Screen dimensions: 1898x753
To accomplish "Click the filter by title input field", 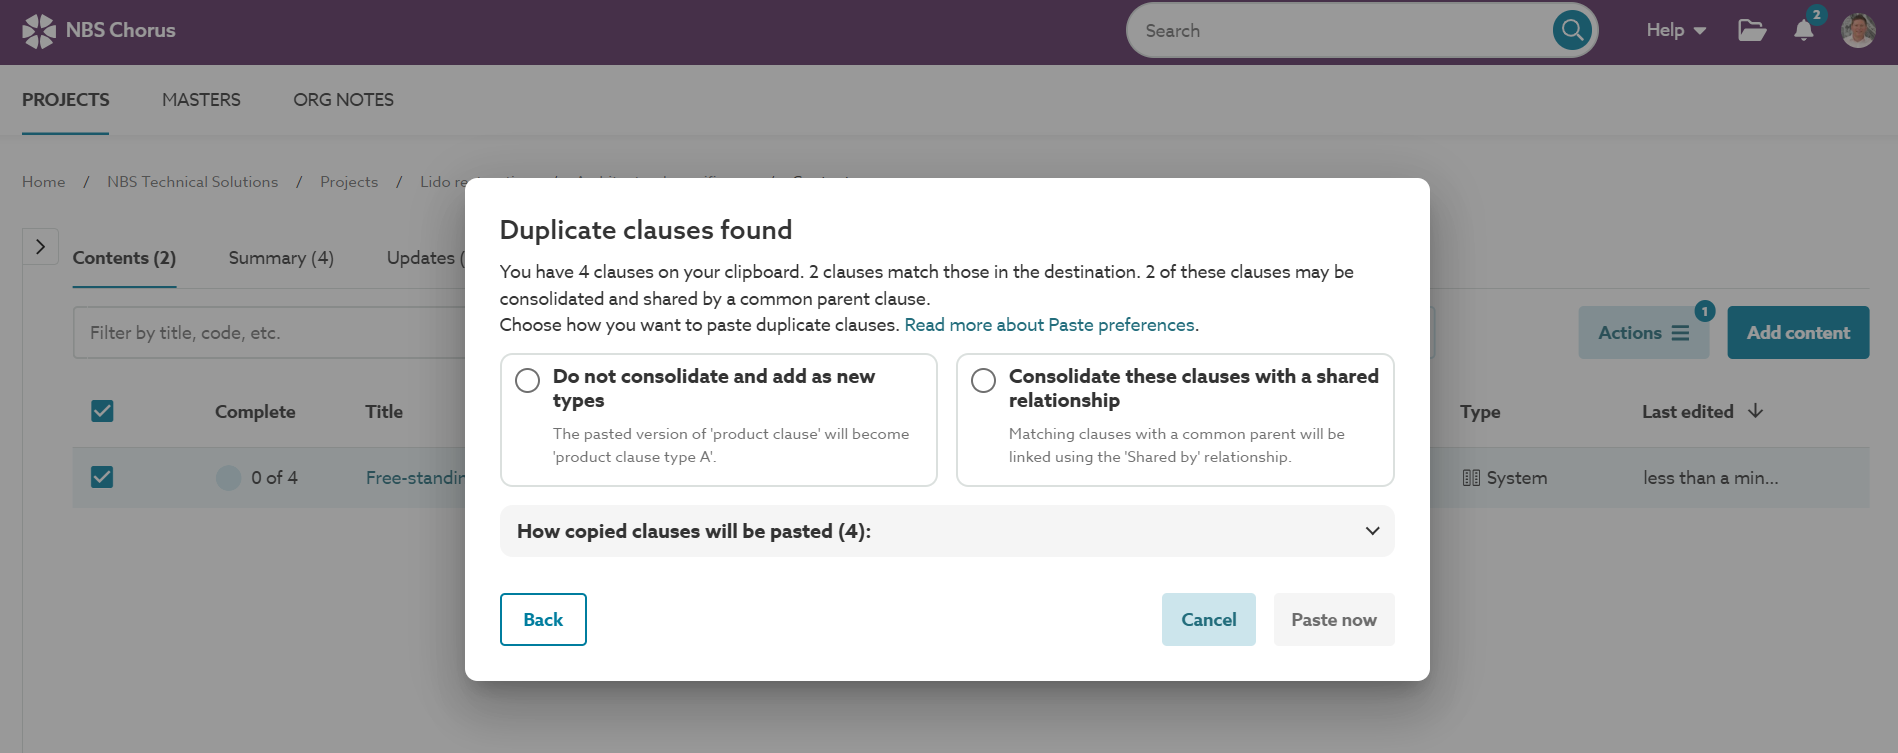I will [x=250, y=332].
